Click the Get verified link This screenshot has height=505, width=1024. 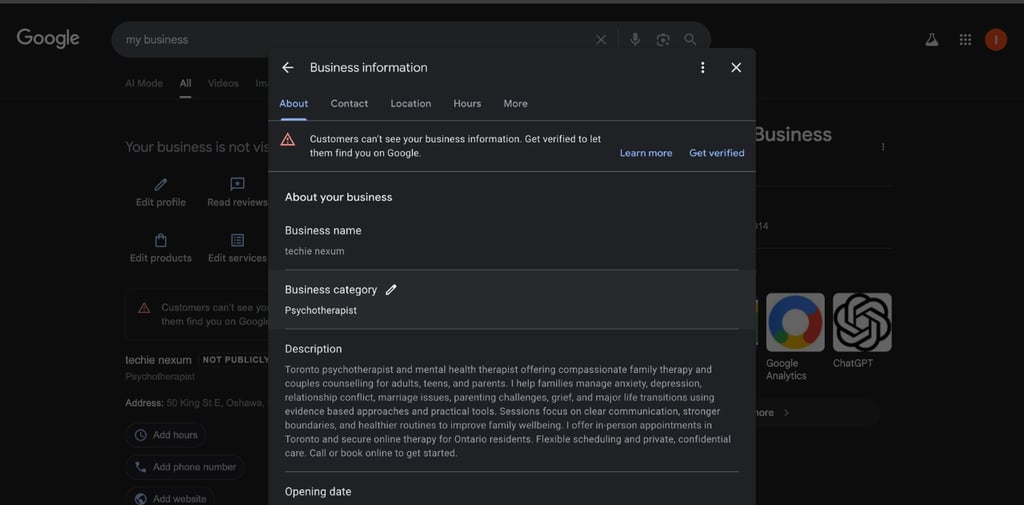[x=717, y=153]
